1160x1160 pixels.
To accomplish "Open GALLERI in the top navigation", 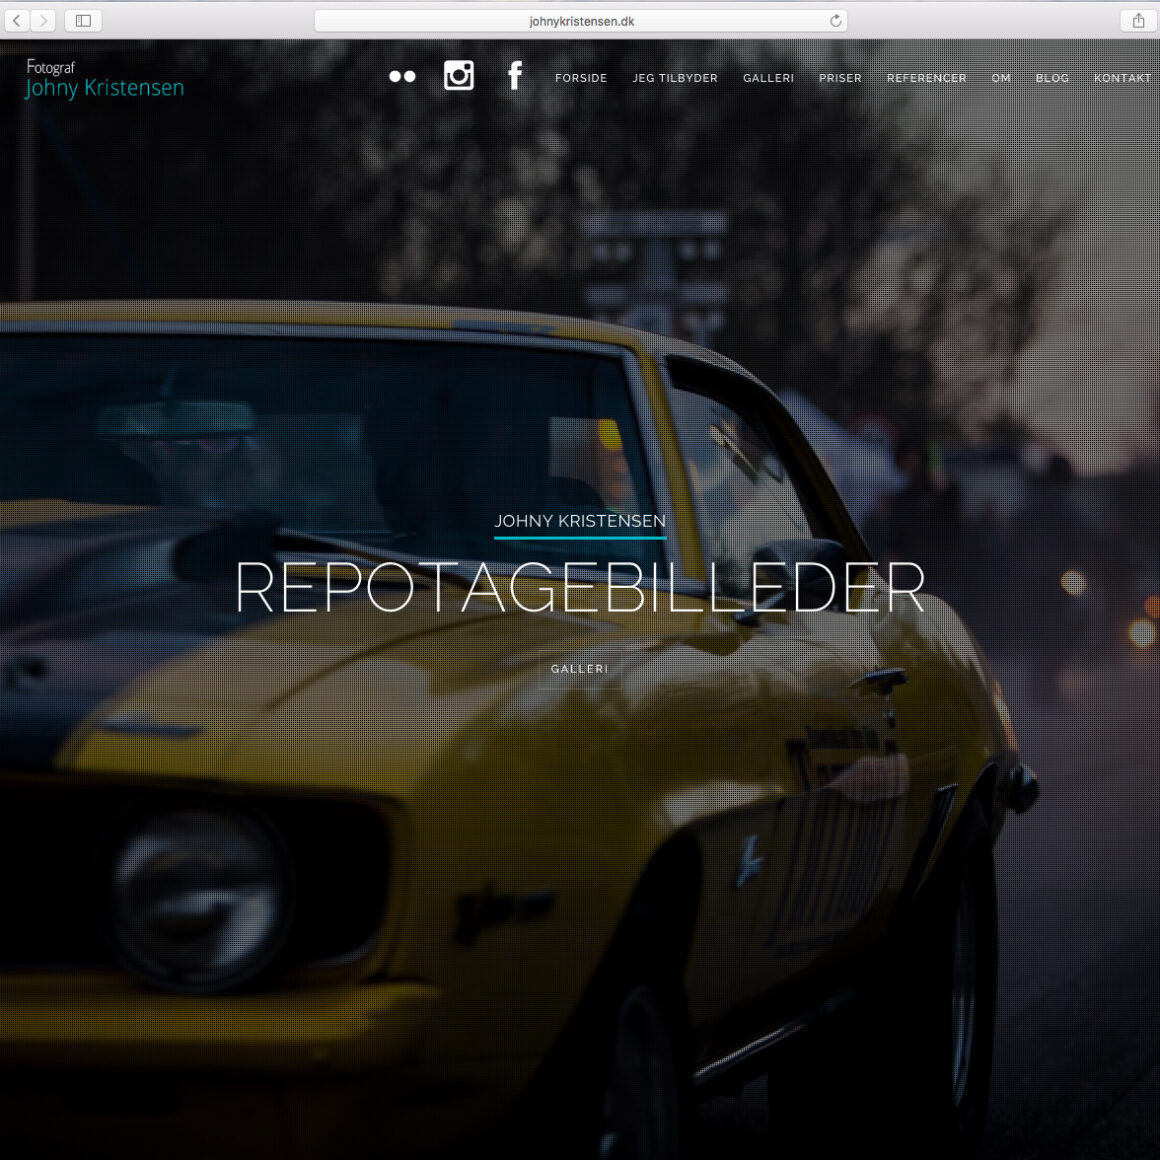I will (x=768, y=78).
